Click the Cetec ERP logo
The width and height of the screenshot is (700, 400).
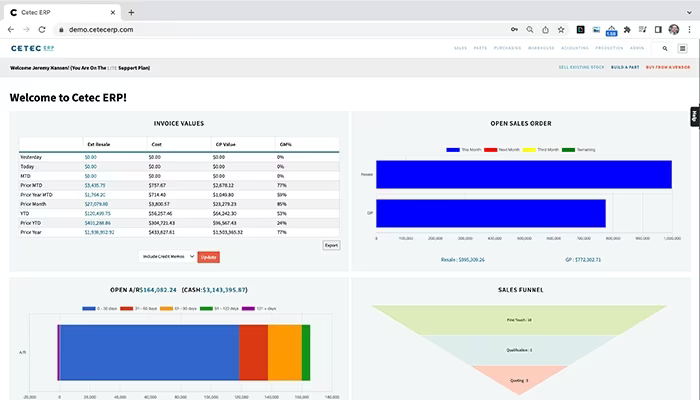[x=33, y=48]
